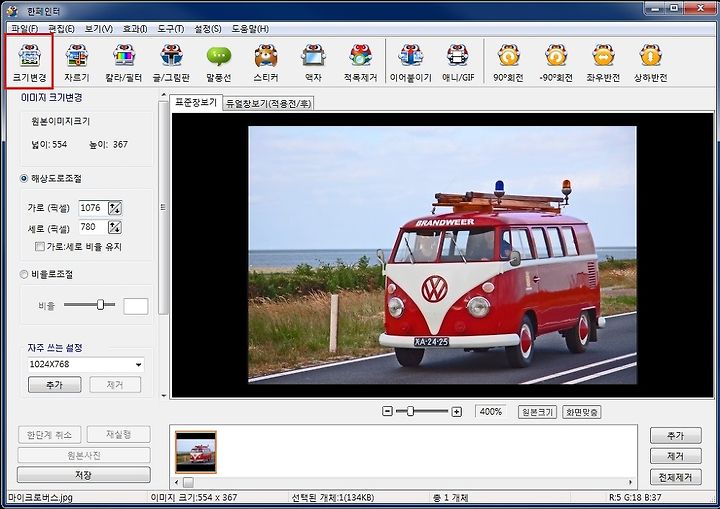Click the side panel scroll up arrow
The image size is (720, 509).
(163, 95)
